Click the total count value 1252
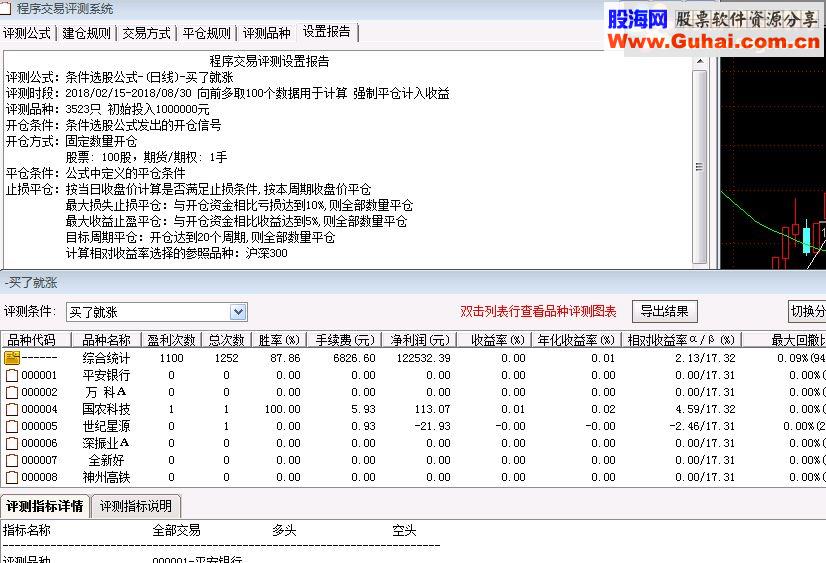826x563 pixels. pyautogui.click(x=227, y=358)
